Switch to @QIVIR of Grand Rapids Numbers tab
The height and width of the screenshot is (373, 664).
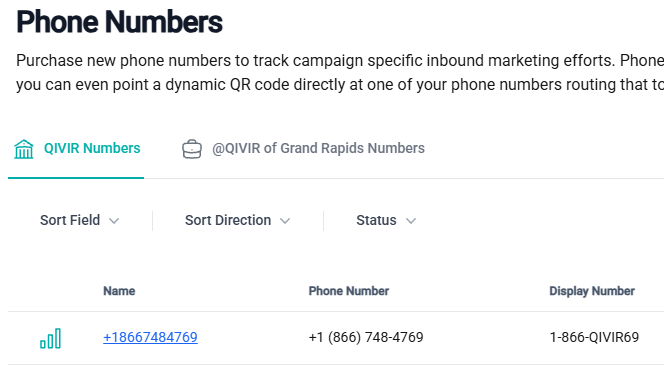tap(303, 149)
